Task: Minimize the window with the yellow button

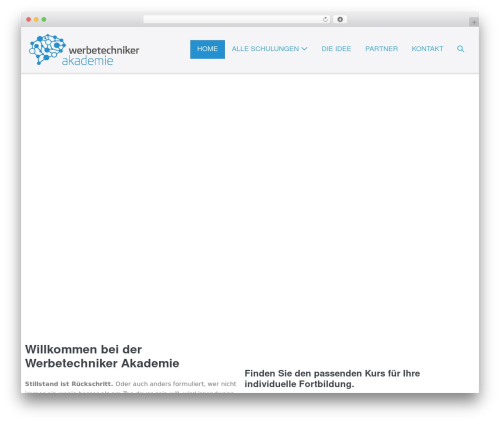Action: tap(36, 20)
